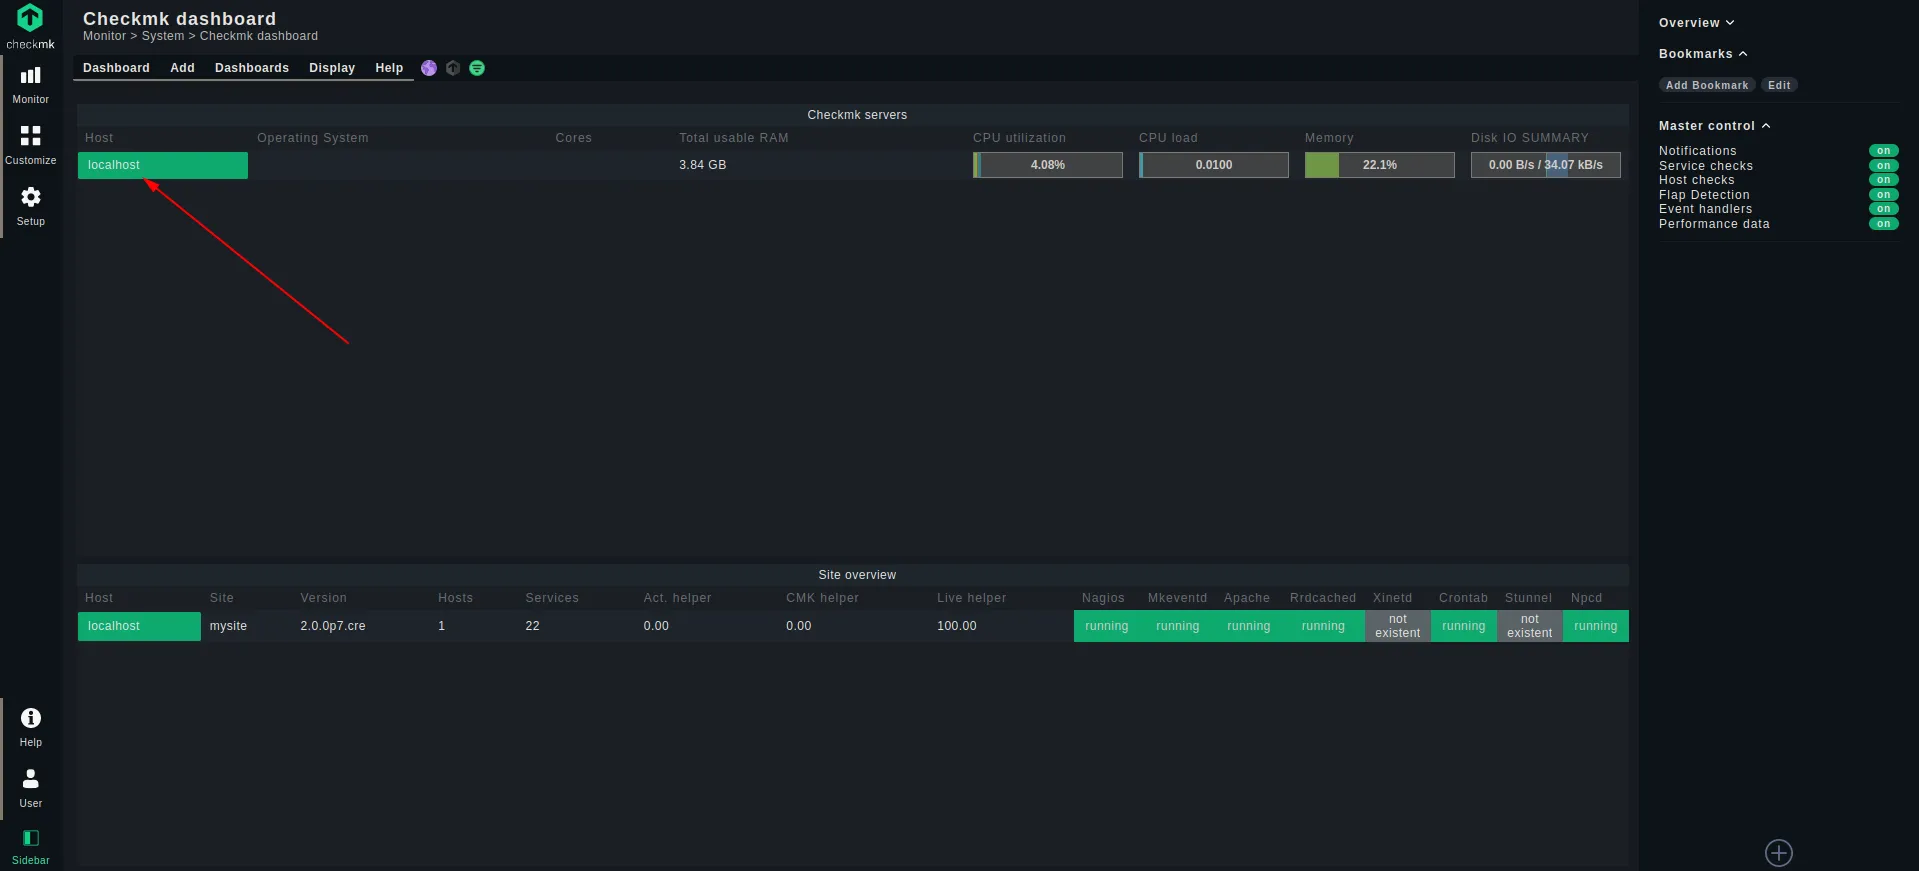Open the Display menu
This screenshot has width=1919, height=871.
click(332, 68)
